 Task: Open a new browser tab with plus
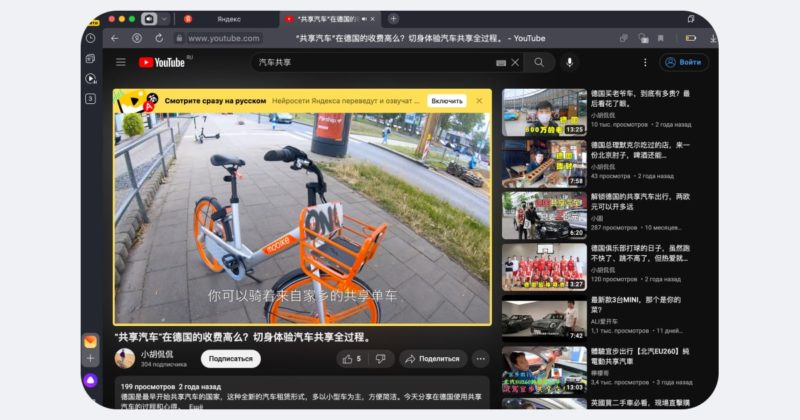click(x=393, y=18)
